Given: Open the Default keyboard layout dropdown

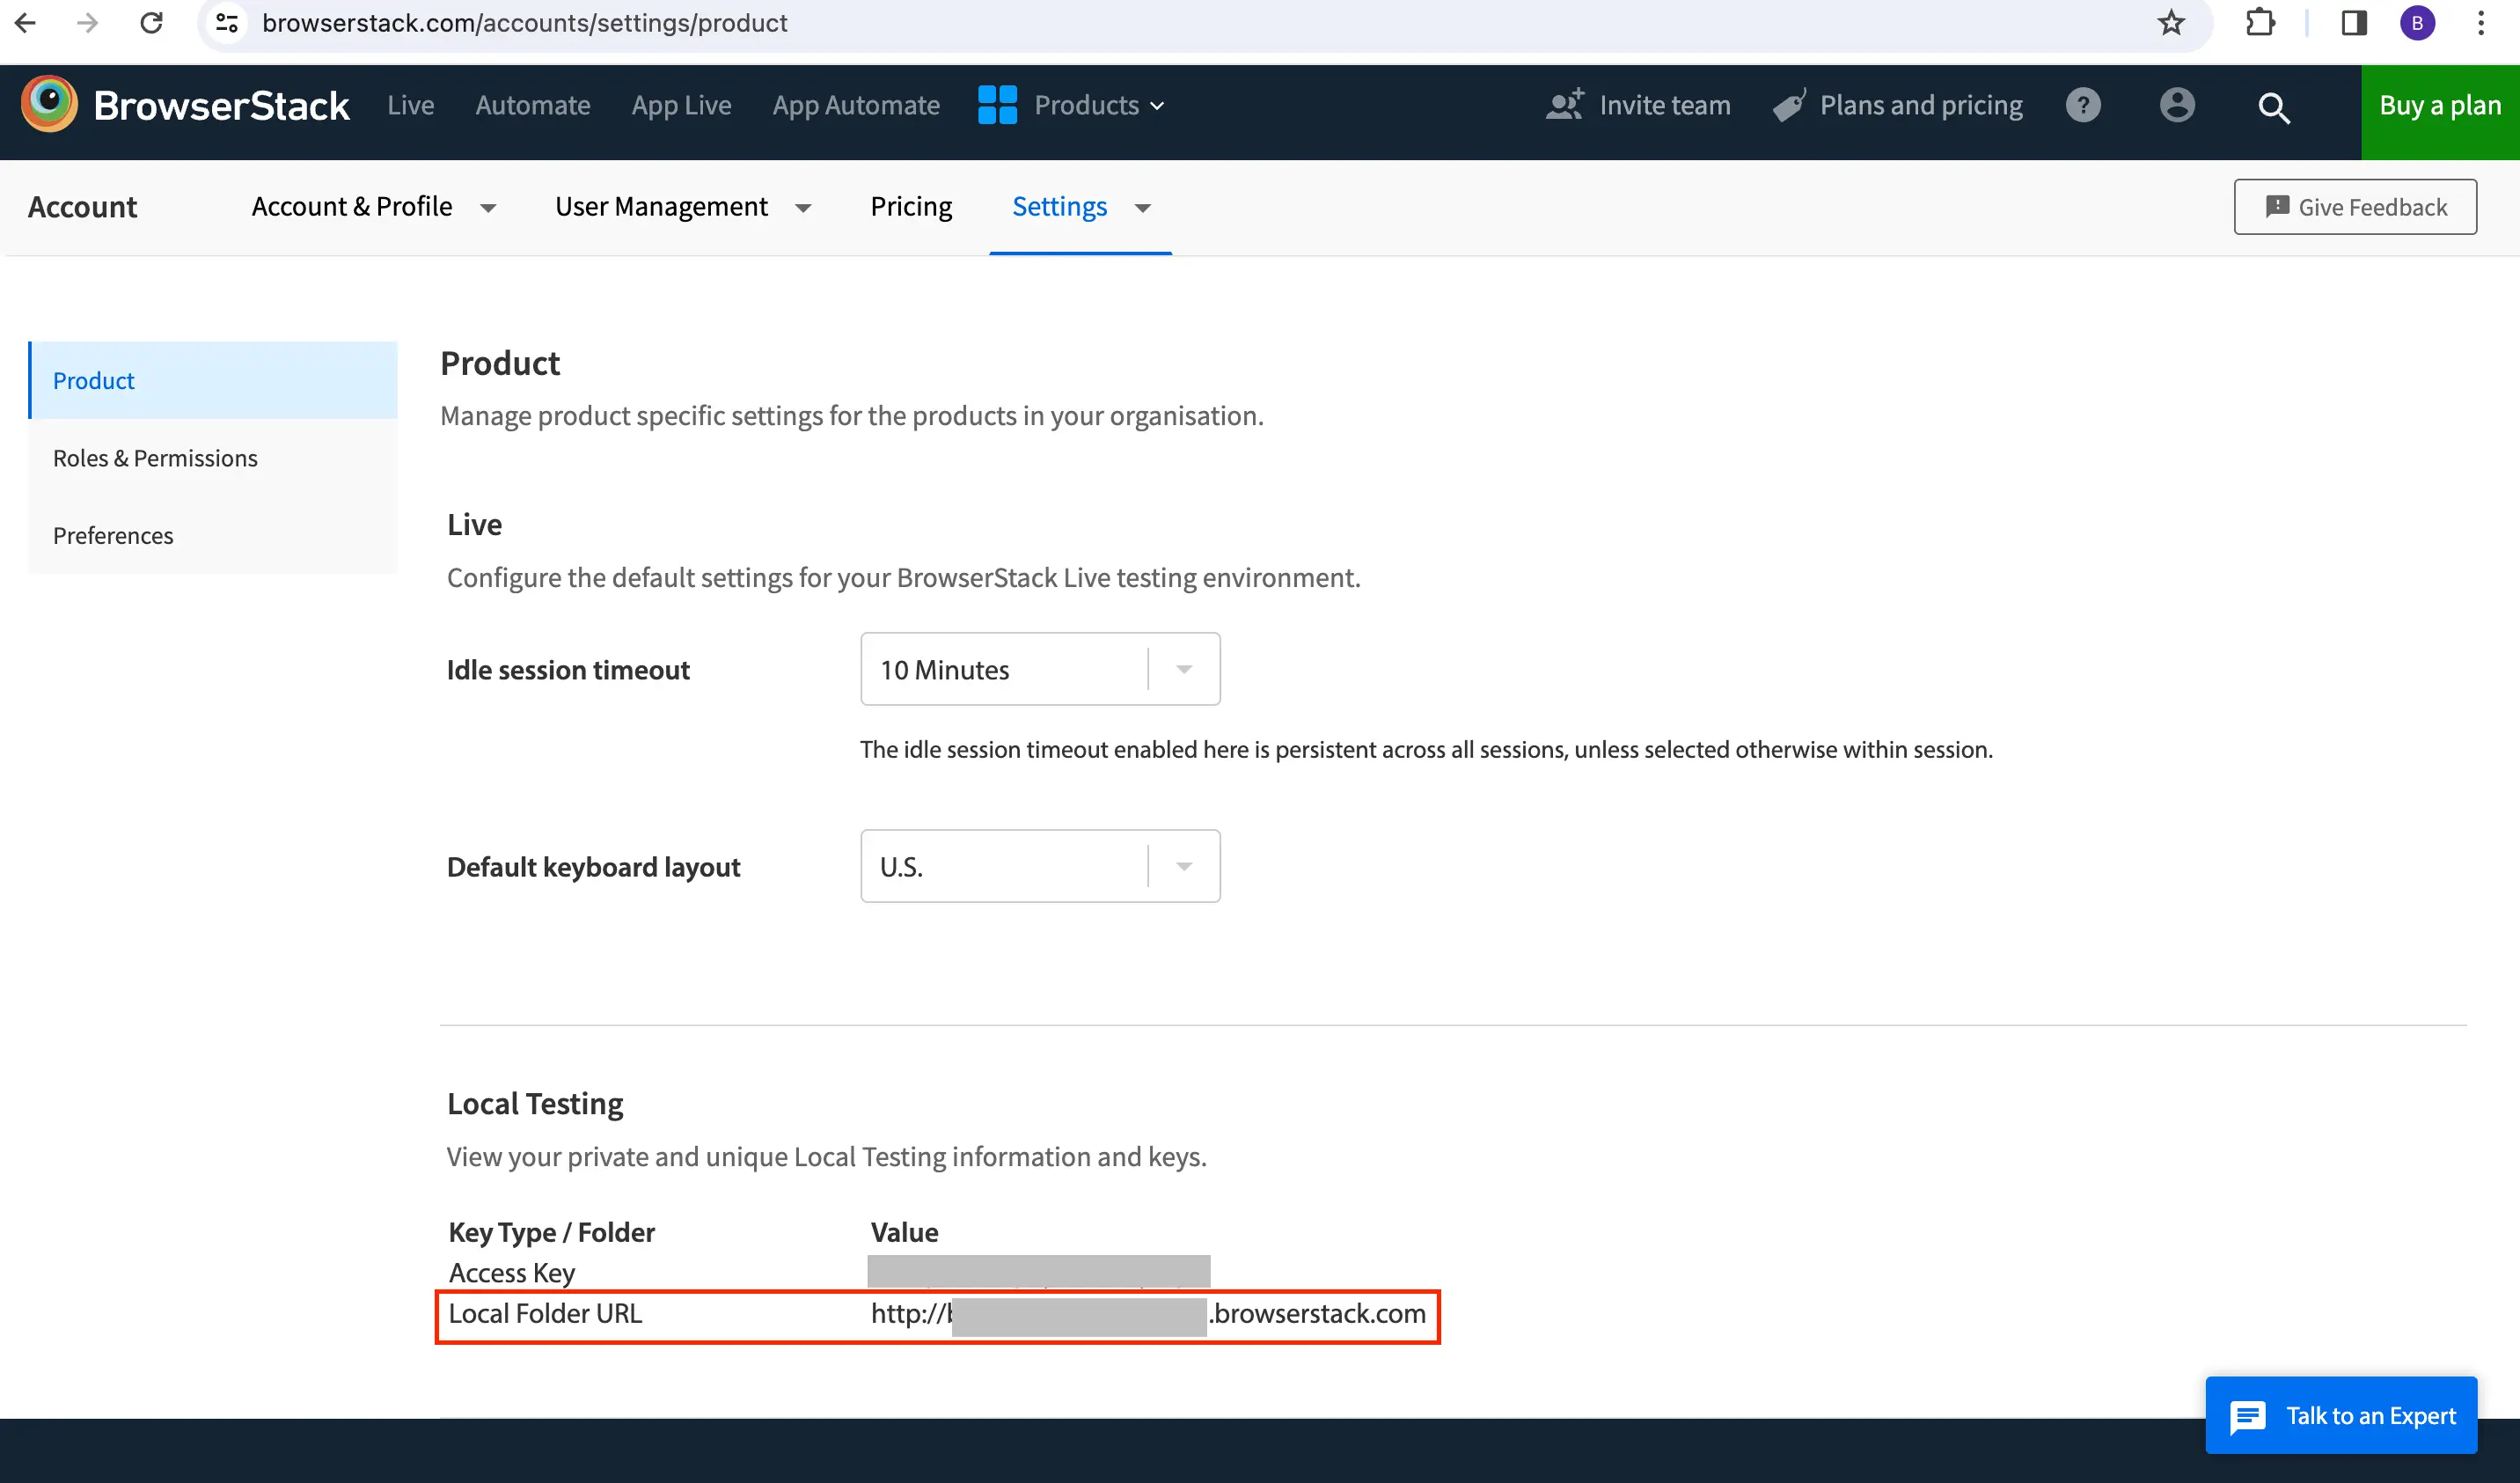Looking at the screenshot, I should (1040, 866).
